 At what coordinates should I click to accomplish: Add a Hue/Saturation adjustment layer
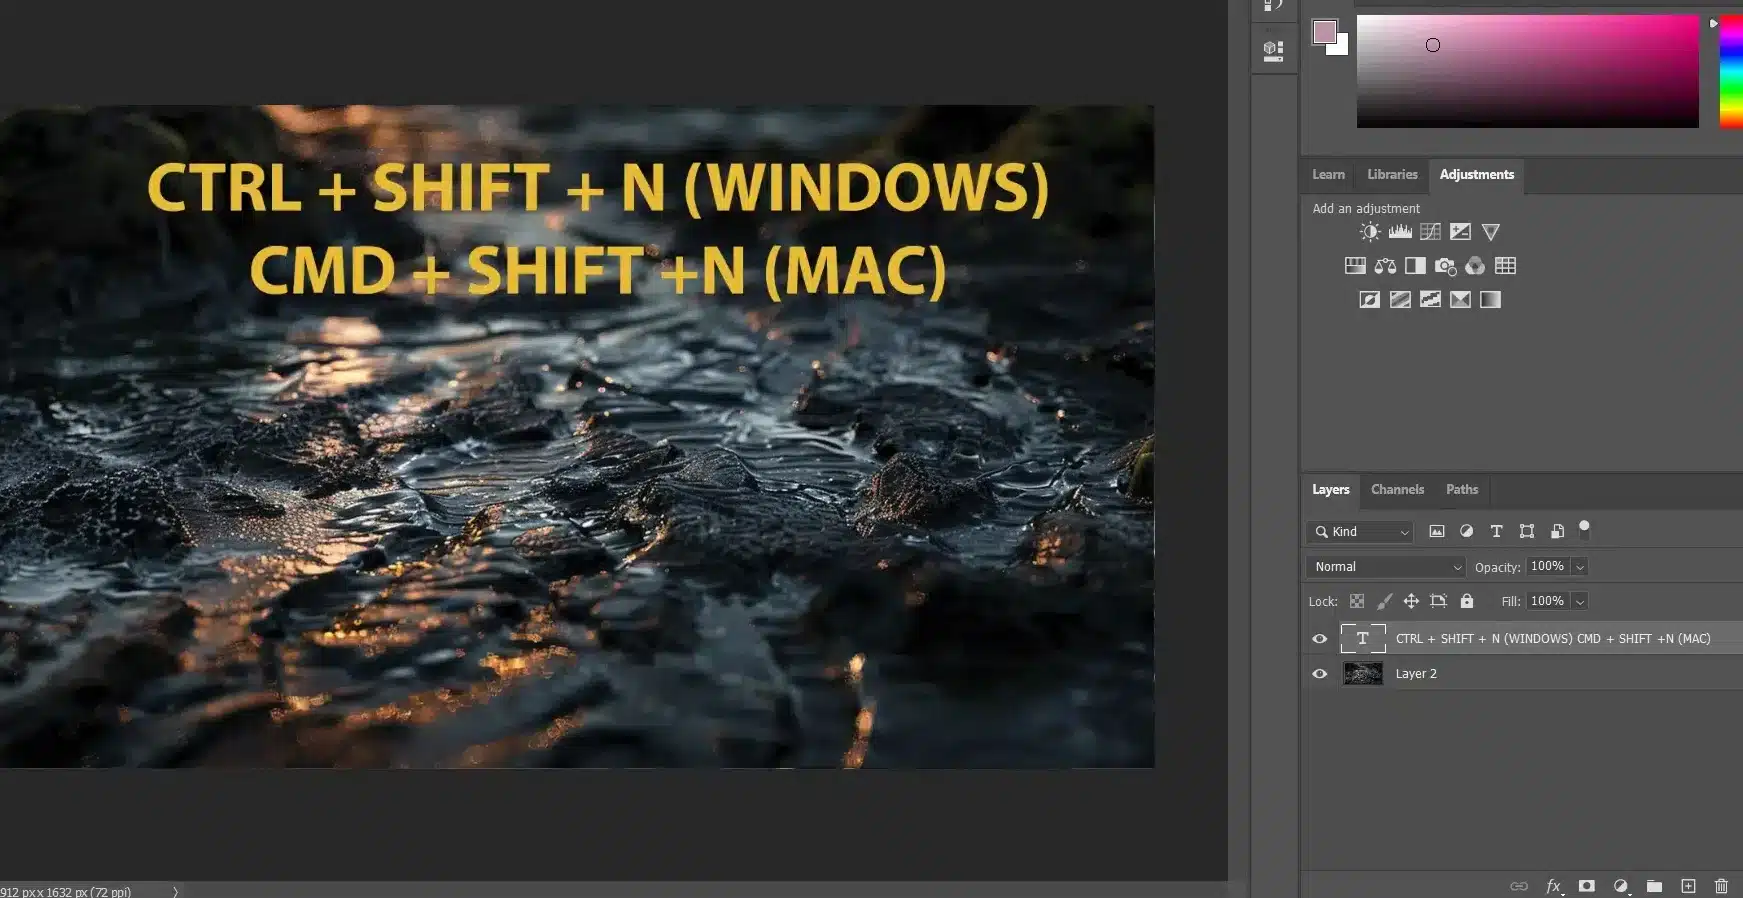(1355, 266)
